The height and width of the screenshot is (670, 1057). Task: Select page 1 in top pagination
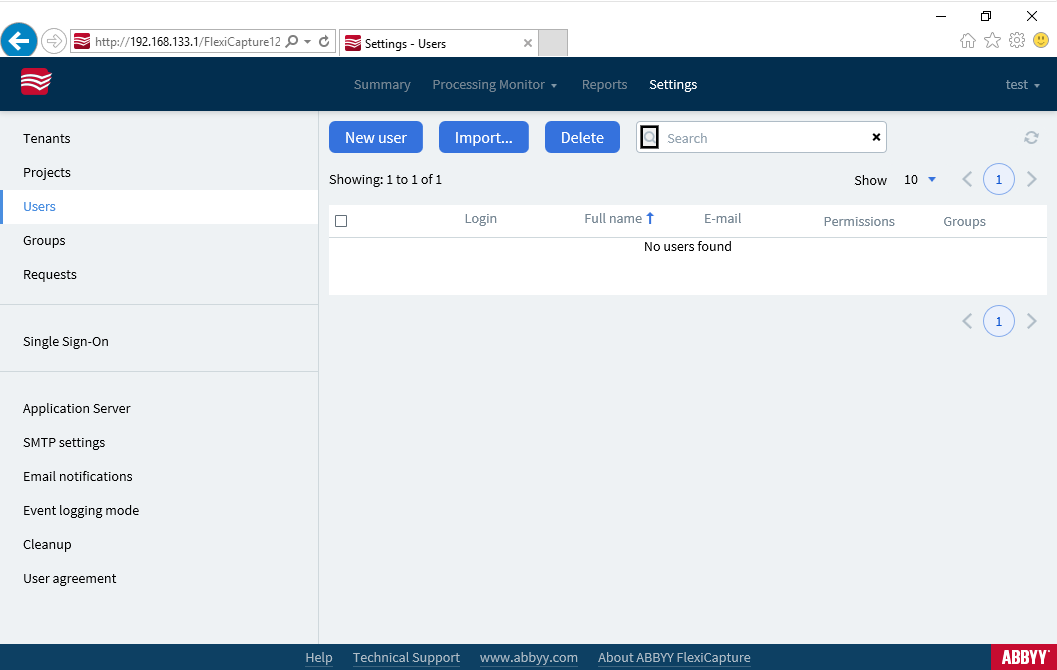[998, 179]
